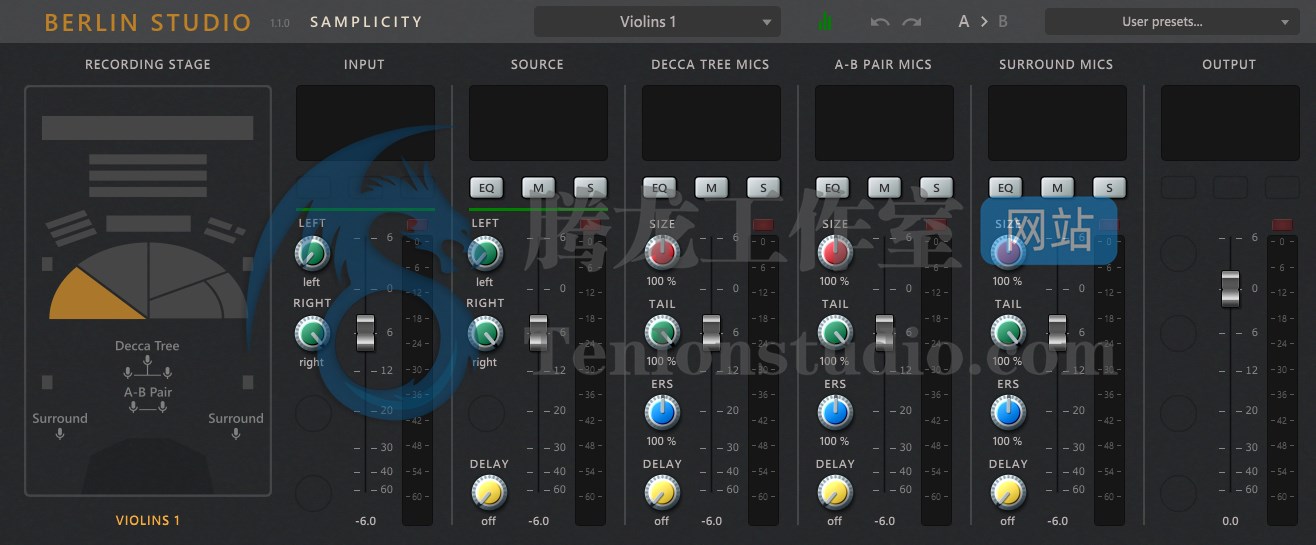Solo the Source channel
This screenshot has height=545, width=1316.
tap(590, 188)
